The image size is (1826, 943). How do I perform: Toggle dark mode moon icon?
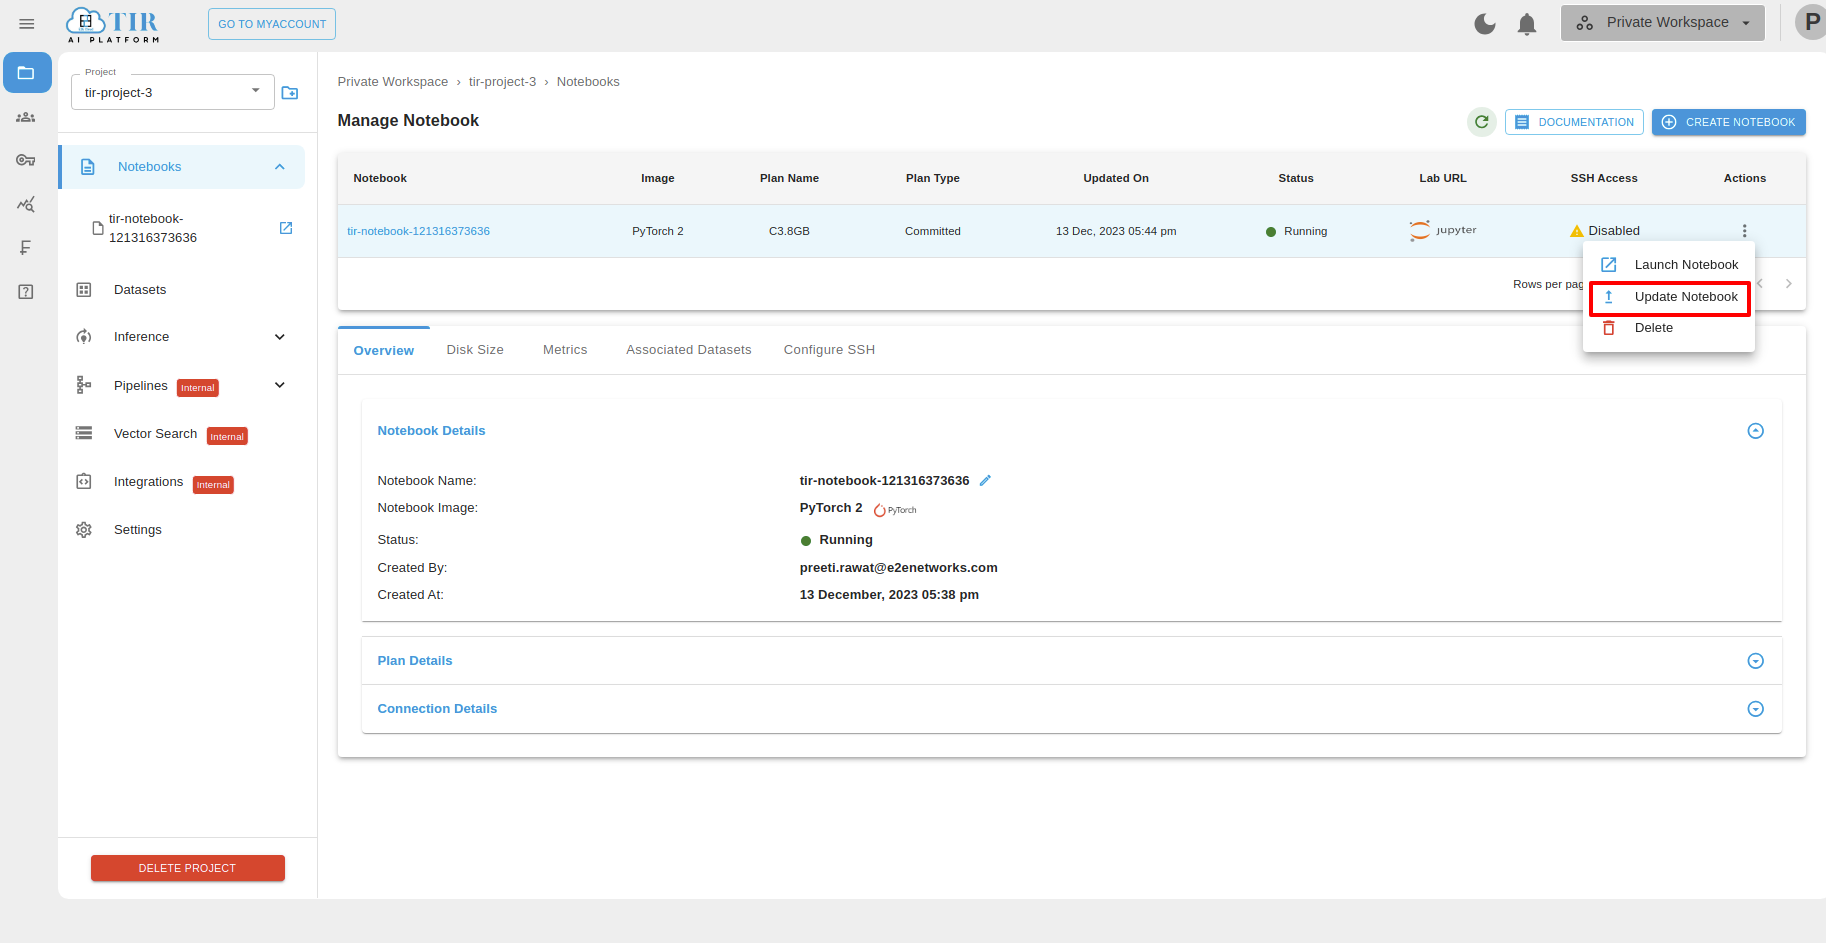pyautogui.click(x=1485, y=24)
